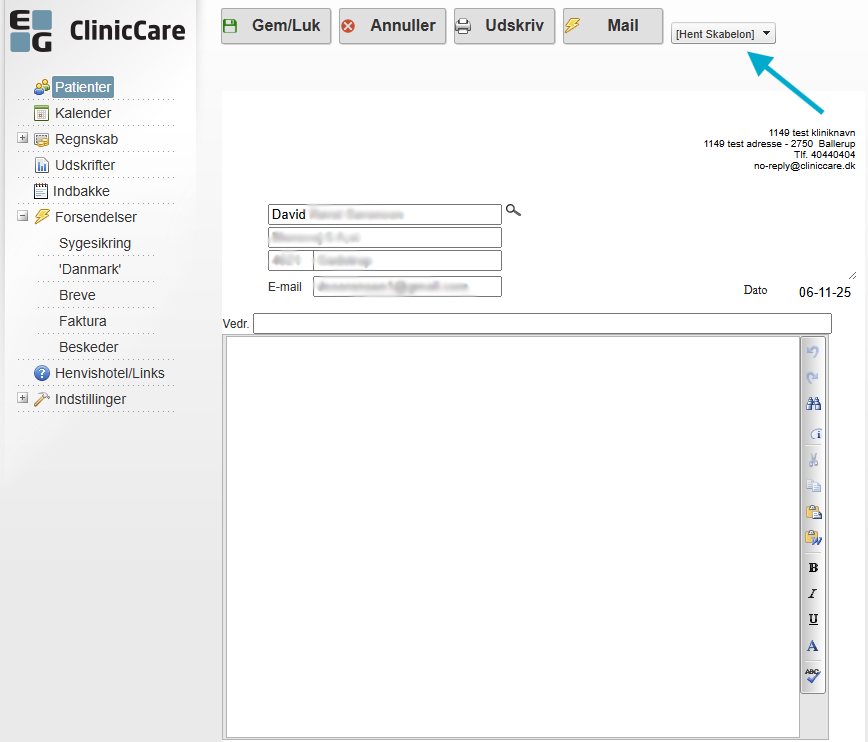Viewport: 868px width, 742px height.
Task: Click the Find binoculars icon in editor toolbar
Action: click(813, 404)
